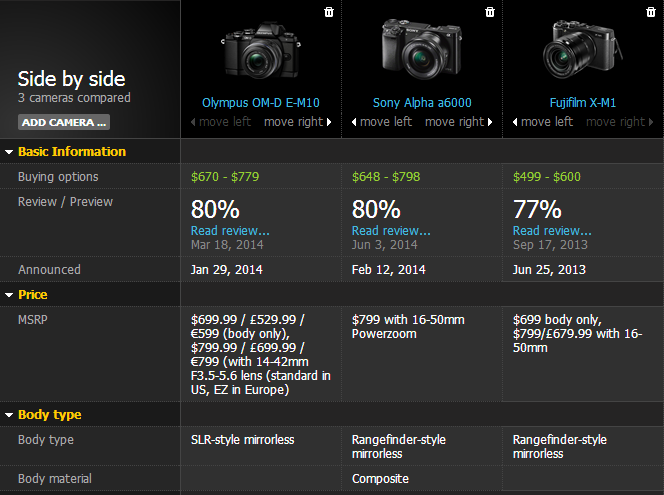Open the Olympus OM-D E-M10 name link
664x495 pixels.
click(260, 103)
